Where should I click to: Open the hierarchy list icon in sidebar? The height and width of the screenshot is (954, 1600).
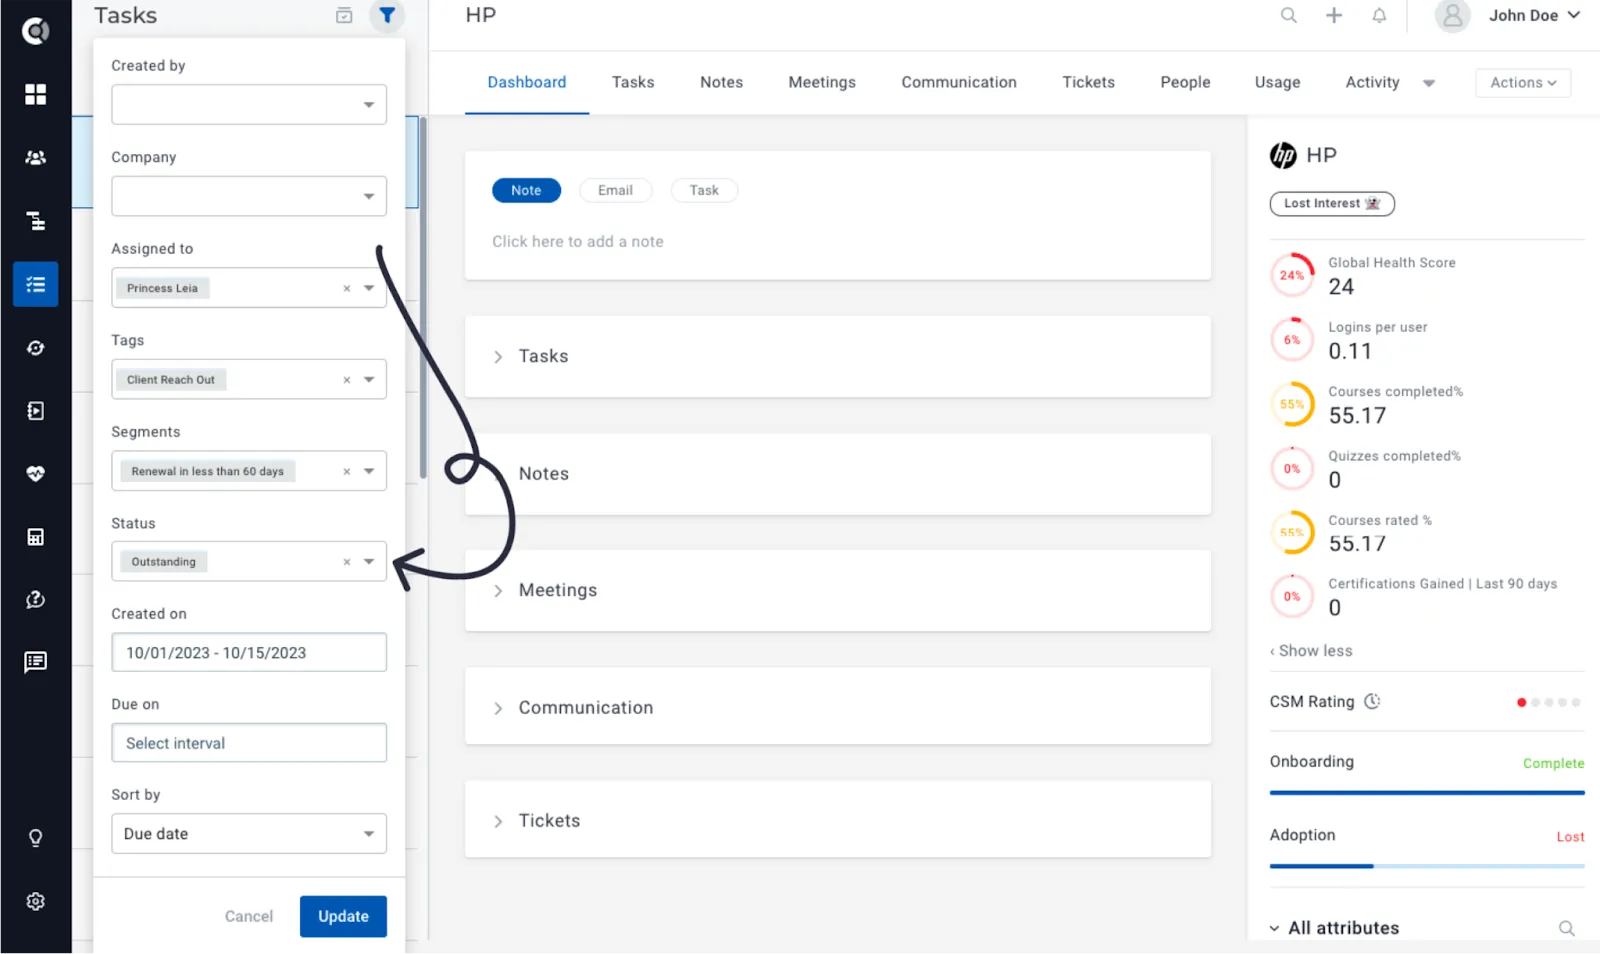[36, 221]
